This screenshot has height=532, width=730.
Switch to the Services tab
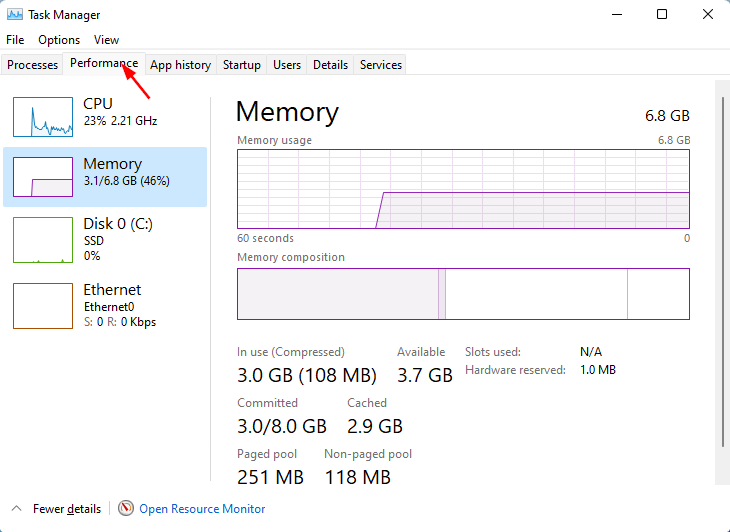381,65
